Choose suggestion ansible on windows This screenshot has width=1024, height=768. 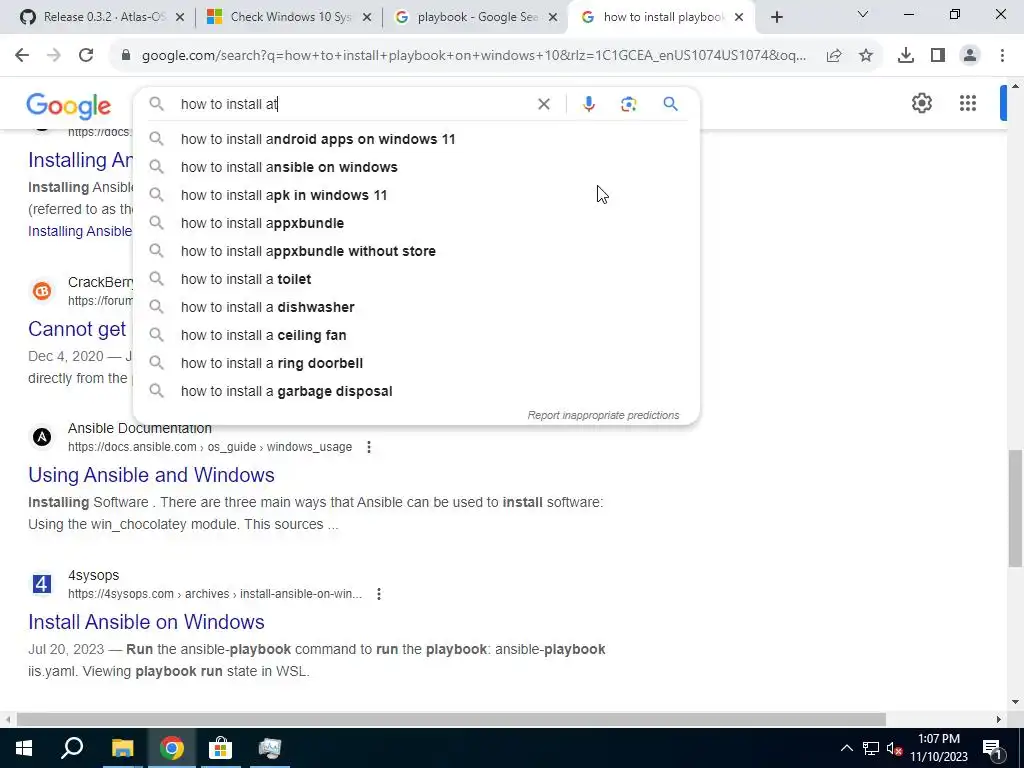coord(416,167)
